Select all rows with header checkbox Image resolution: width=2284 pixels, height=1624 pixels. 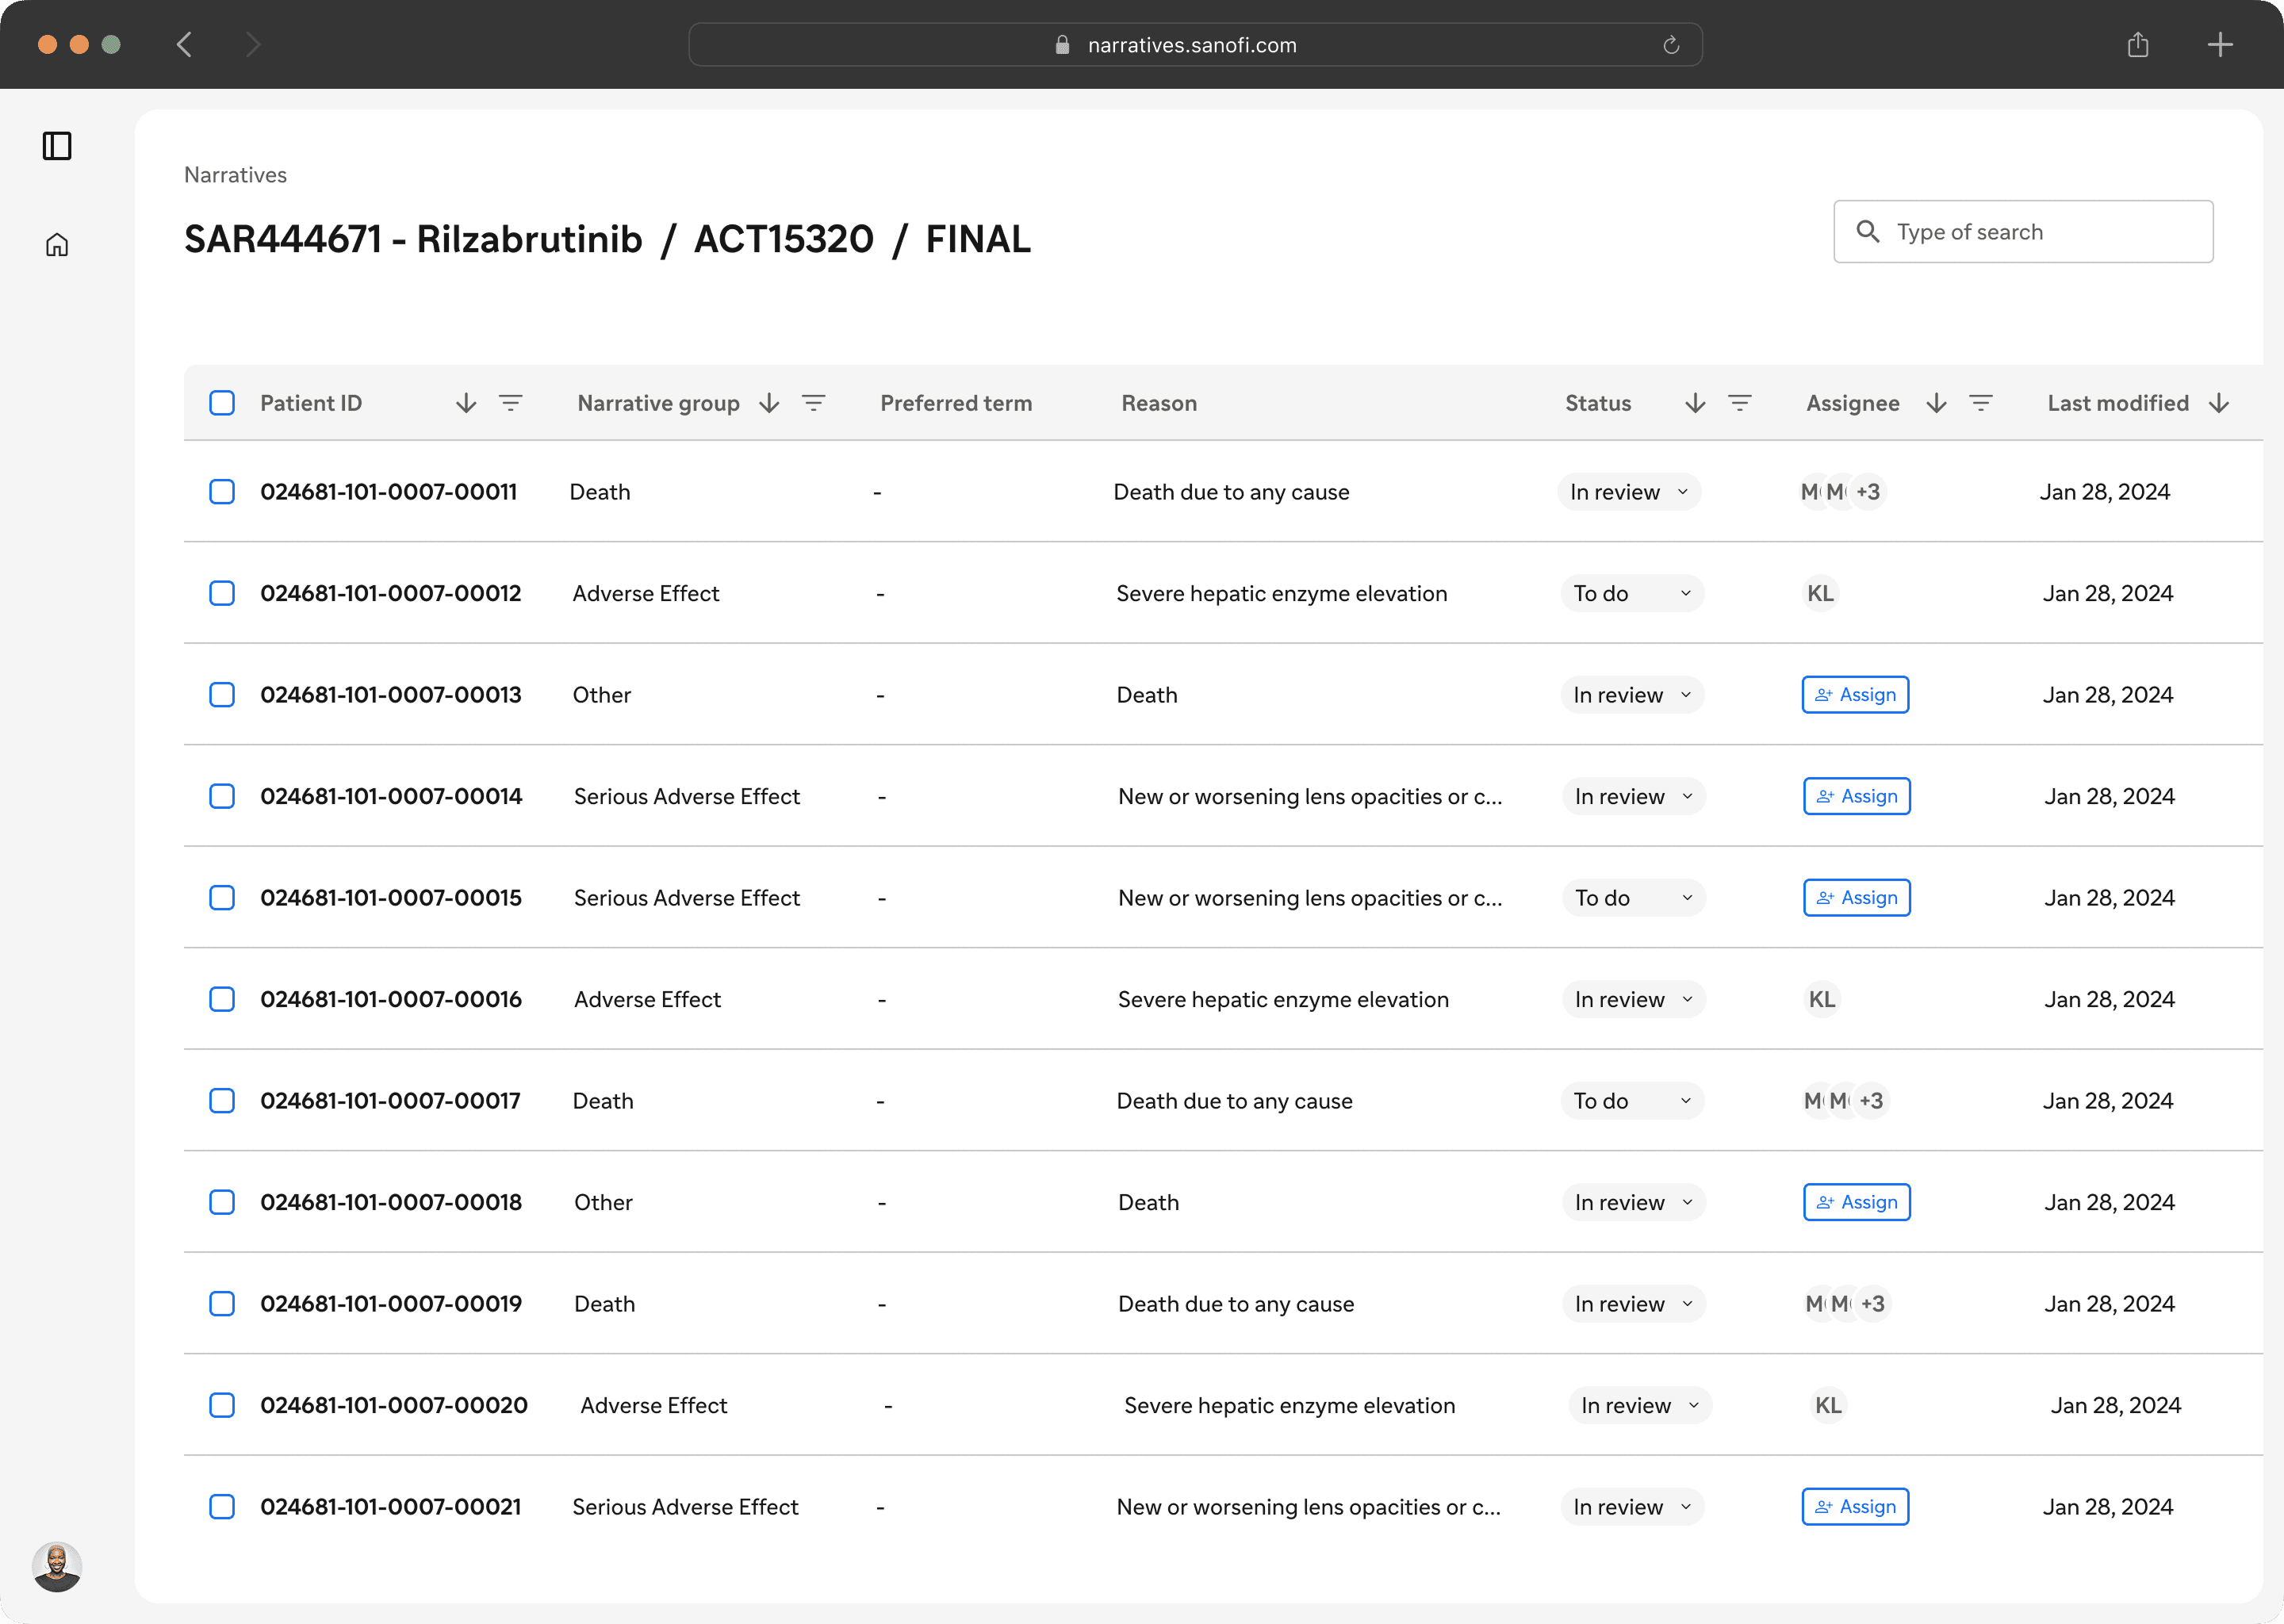pos(222,403)
